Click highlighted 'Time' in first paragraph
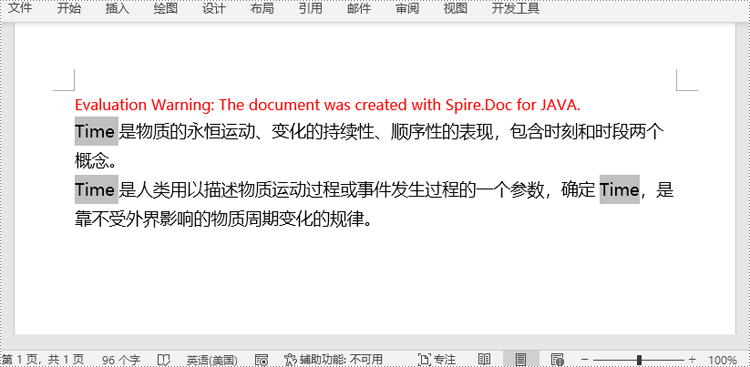The image size is (750, 367). pyautogui.click(x=96, y=131)
